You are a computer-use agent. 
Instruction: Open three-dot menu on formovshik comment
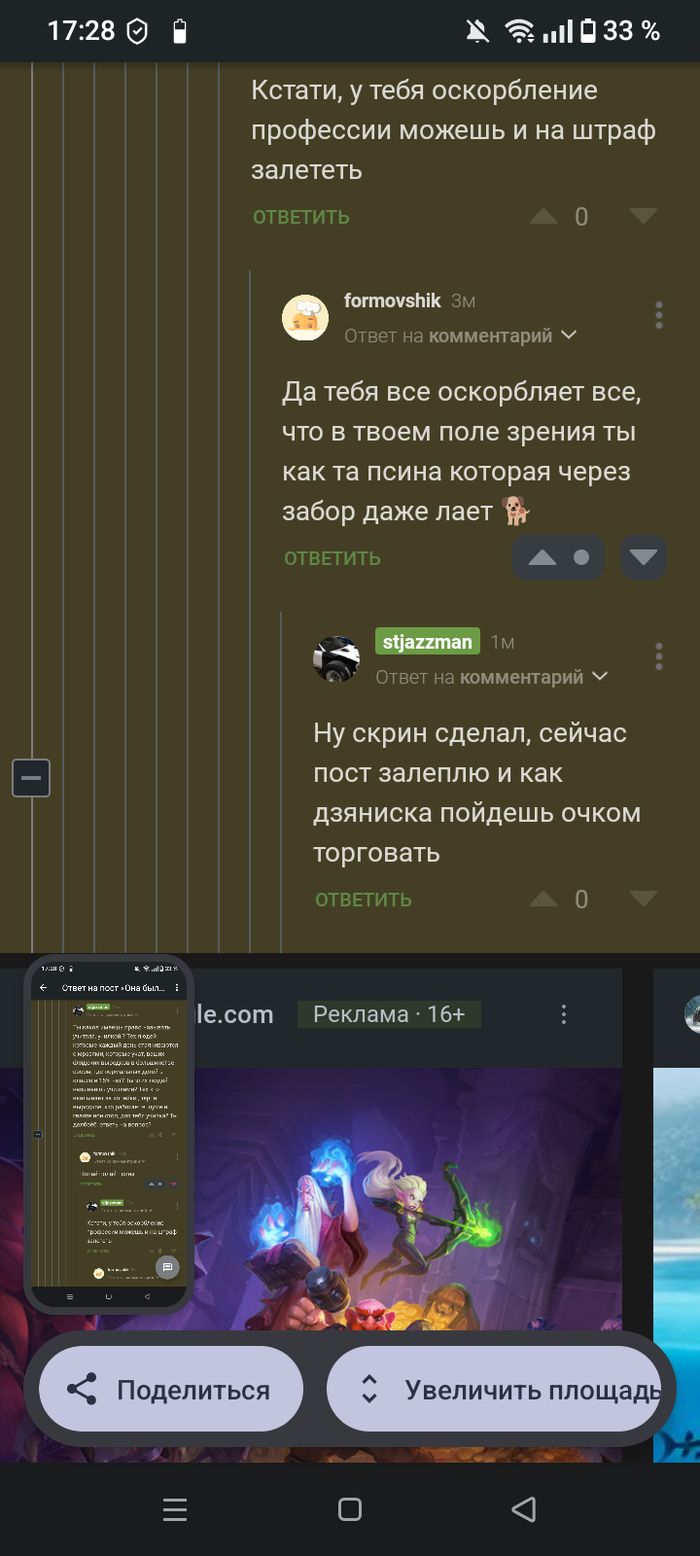pos(659,315)
